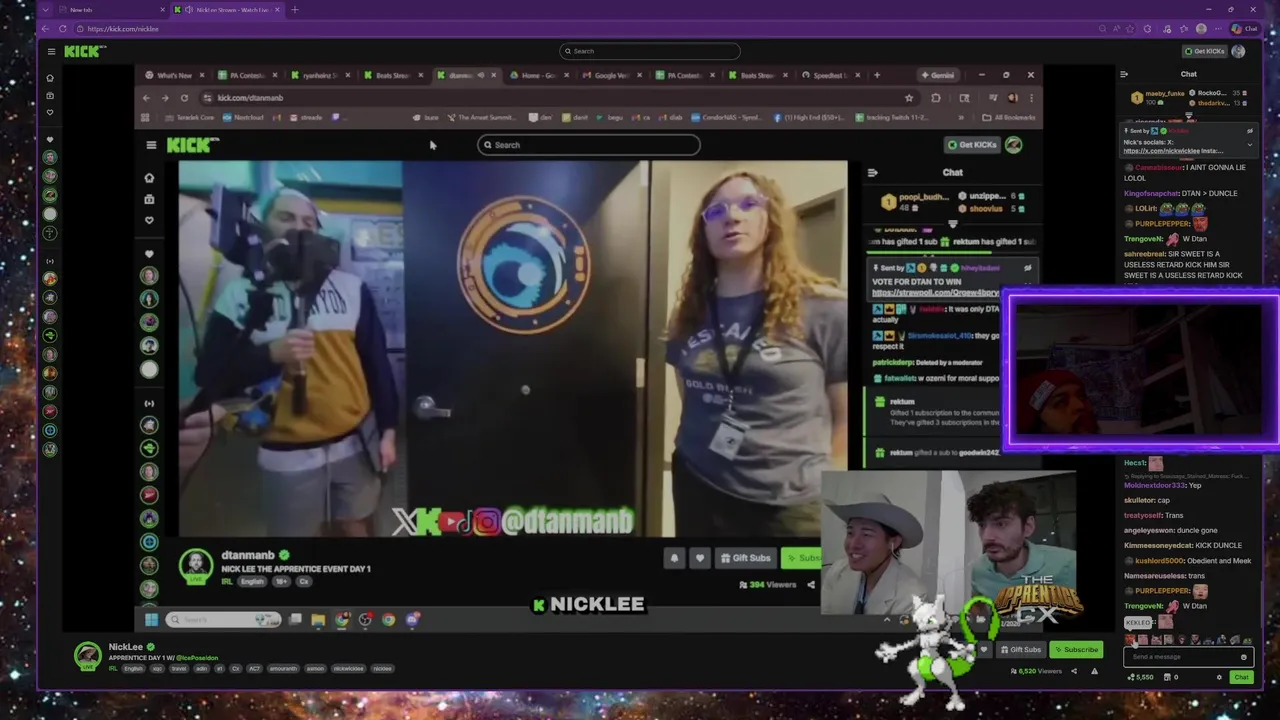Select the travel tag under NickLee

click(179, 668)
